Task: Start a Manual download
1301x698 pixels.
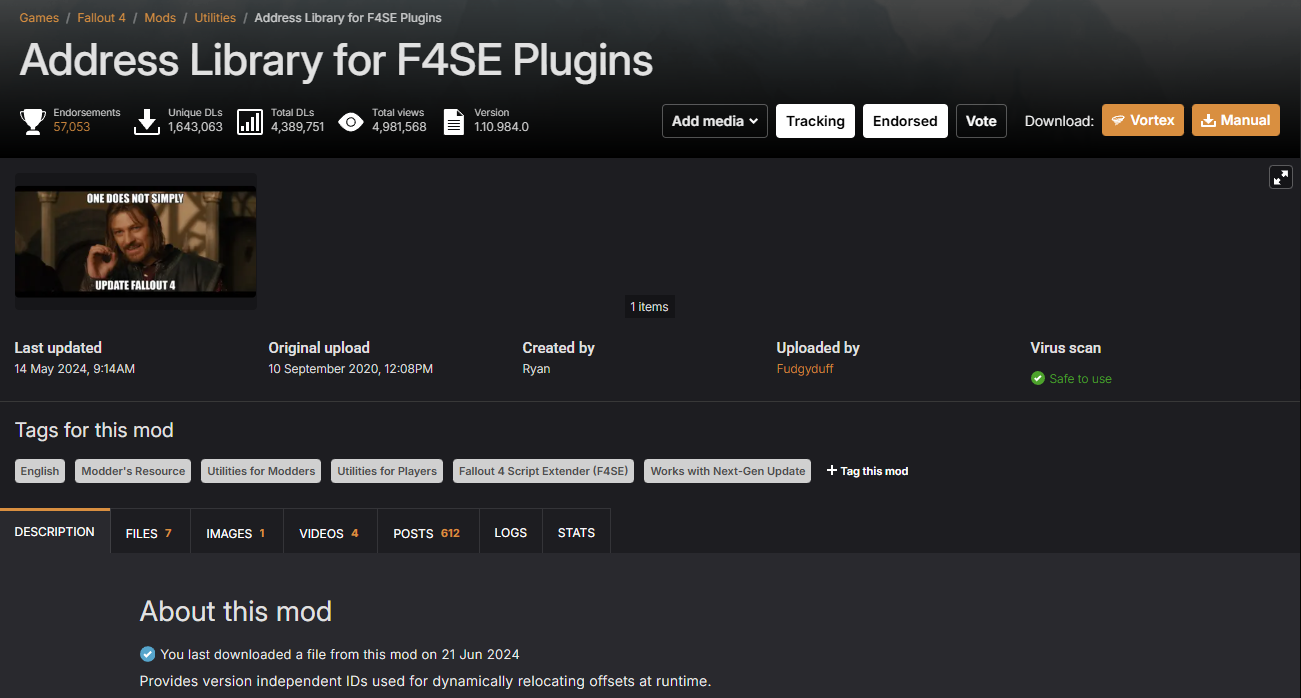Action: coord(1236,120)
